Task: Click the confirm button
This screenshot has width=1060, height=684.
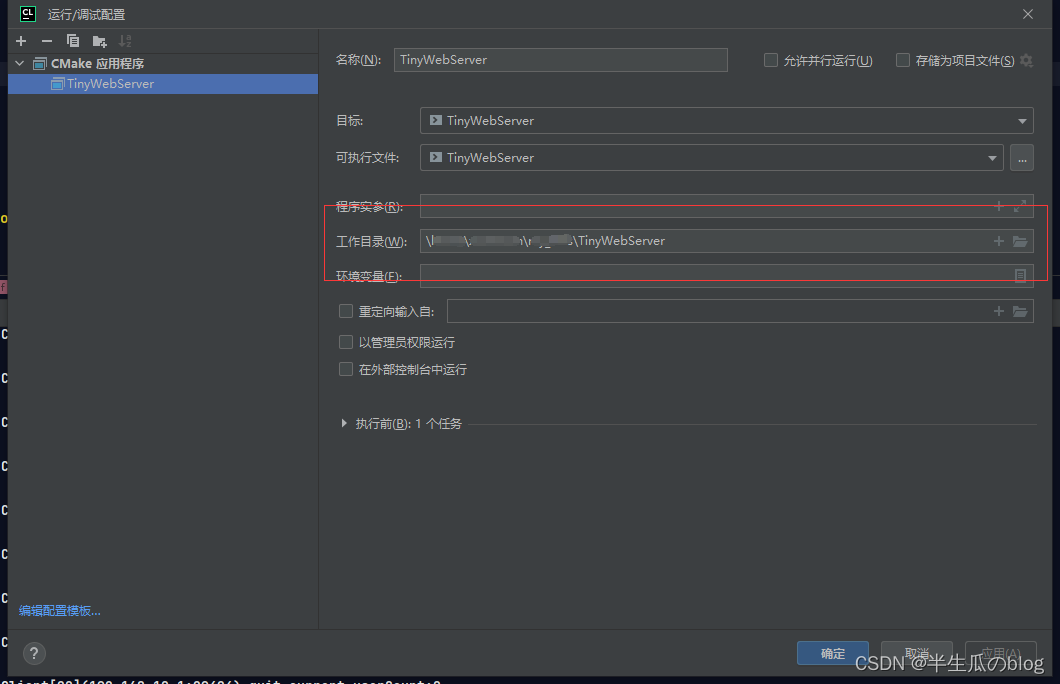Action: 832,652
